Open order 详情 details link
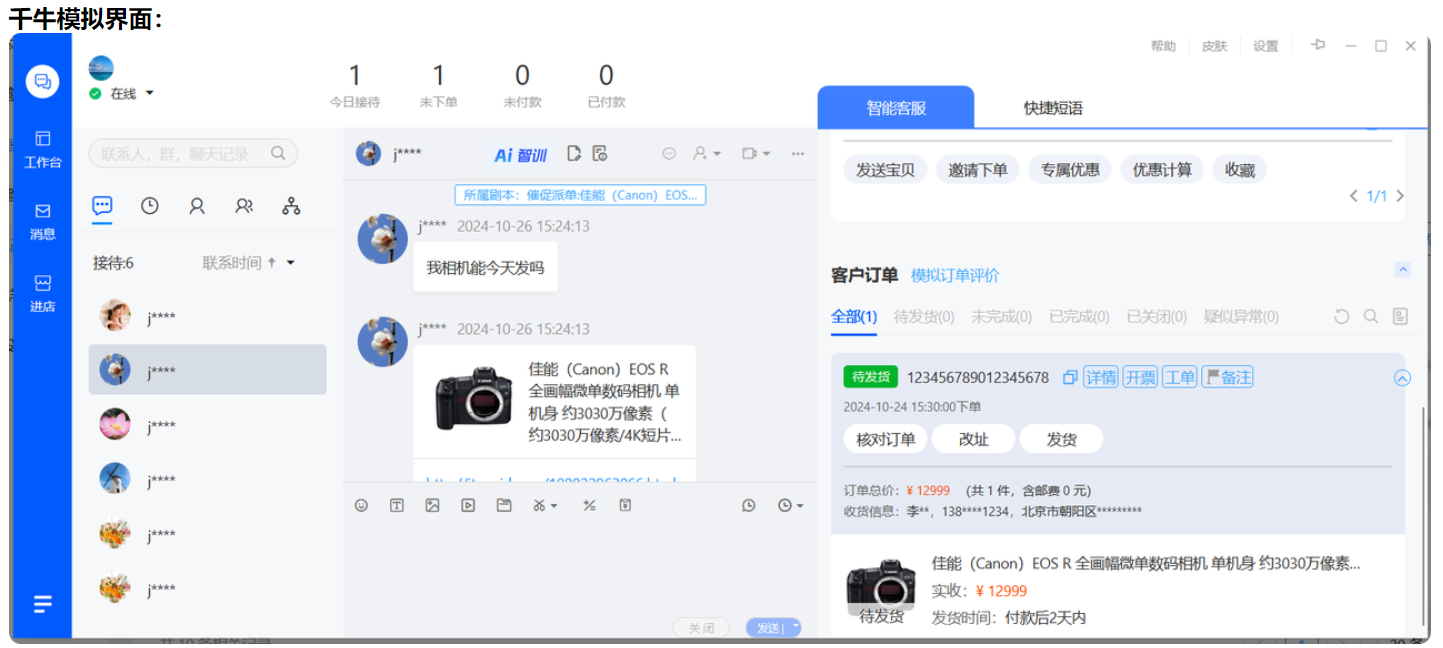 pos(1101,377)
